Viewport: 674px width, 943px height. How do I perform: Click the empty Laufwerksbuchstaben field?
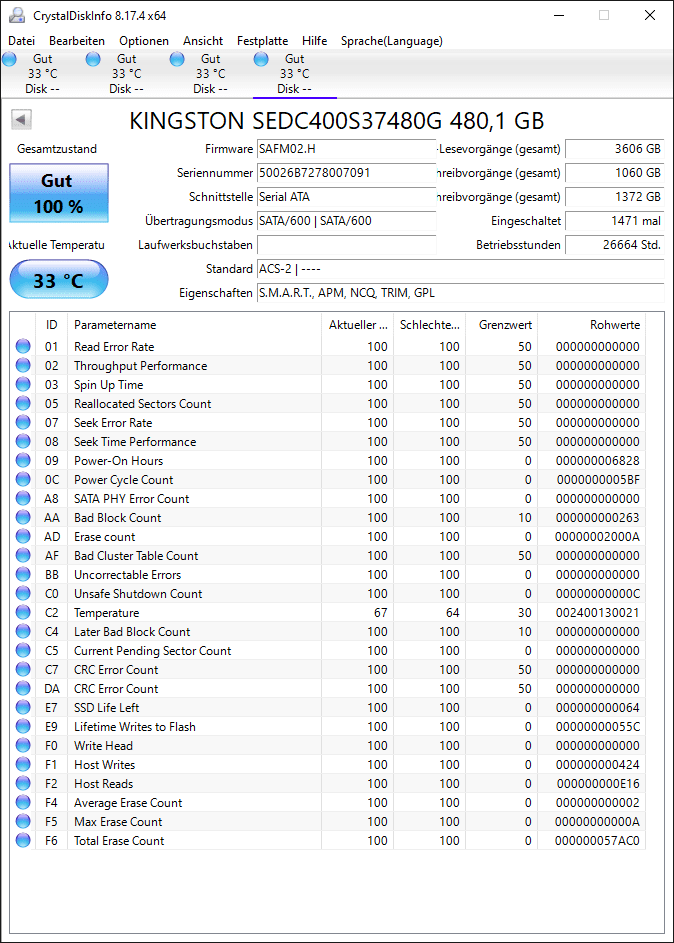coord(346,245)
